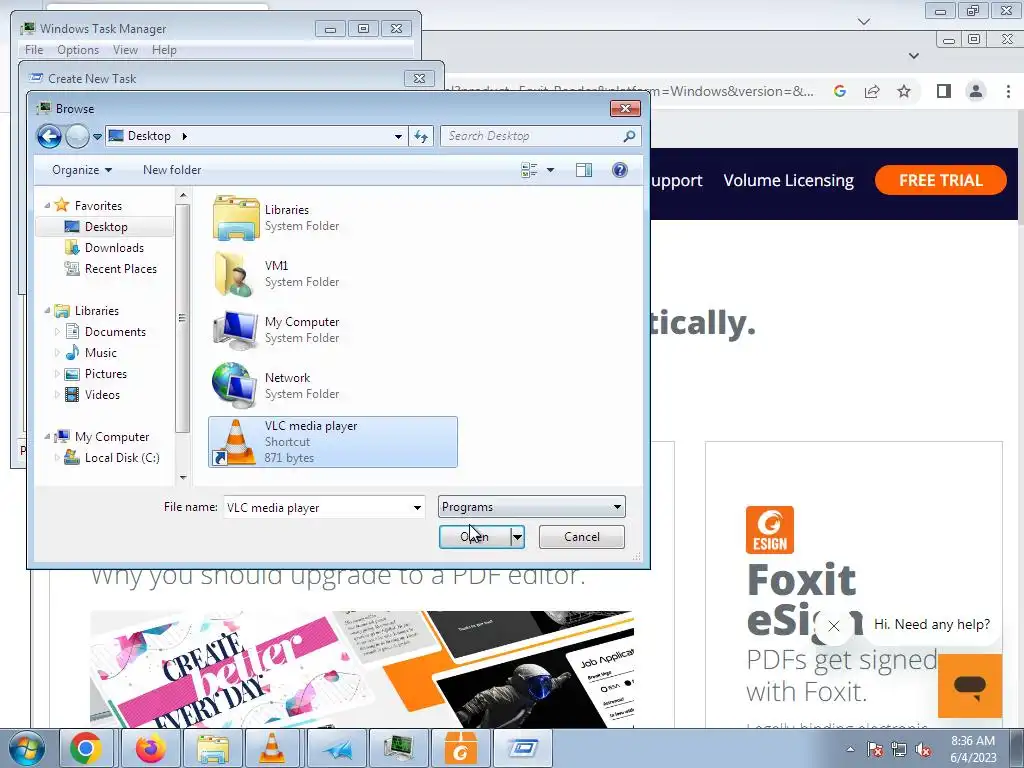Click the Windows Start orb
The height and width of the screenshot is (768, 1024).
click(x=27, y=749)
